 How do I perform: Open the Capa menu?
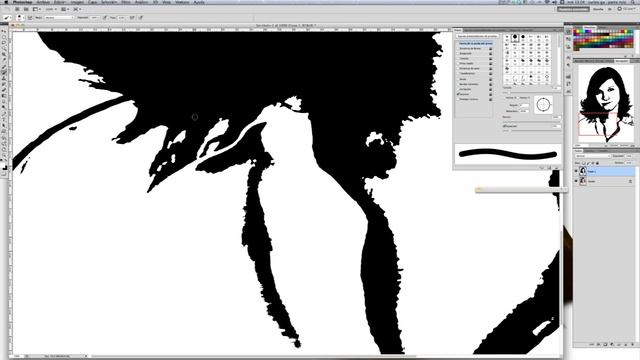pos(93,2)
